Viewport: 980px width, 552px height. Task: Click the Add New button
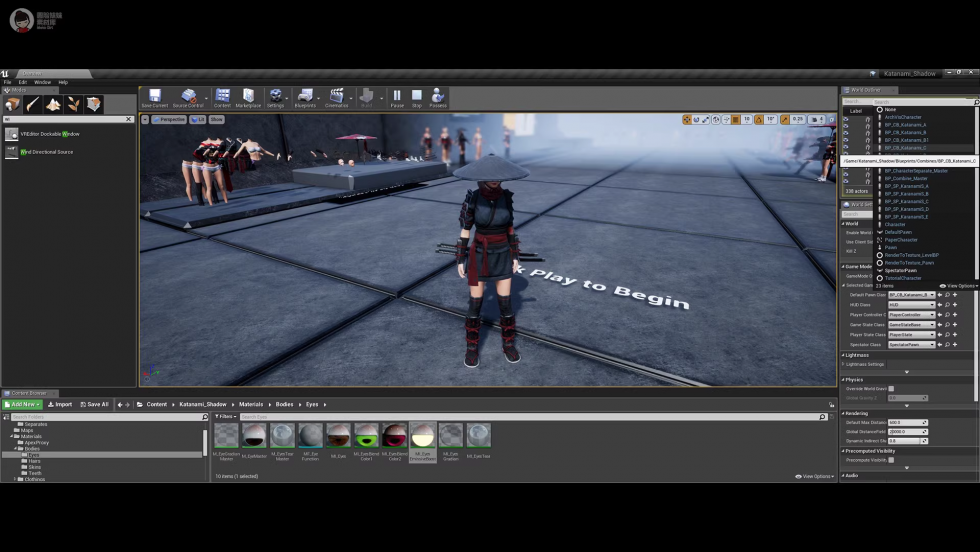[x=22, y=404]
